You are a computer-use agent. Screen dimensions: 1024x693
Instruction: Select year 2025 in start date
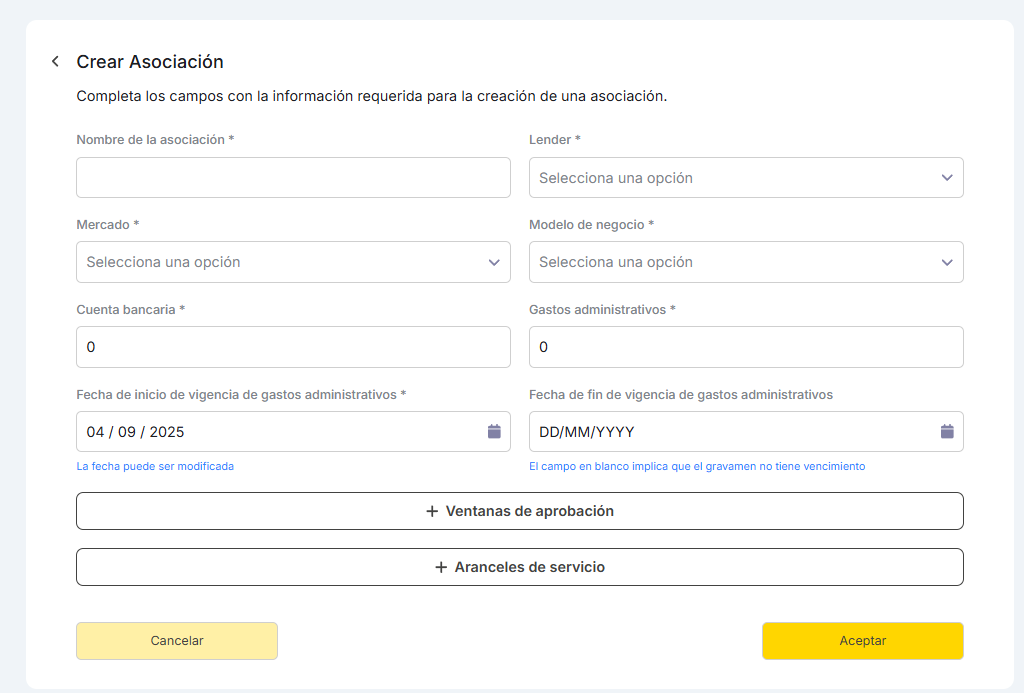point(167,432)
